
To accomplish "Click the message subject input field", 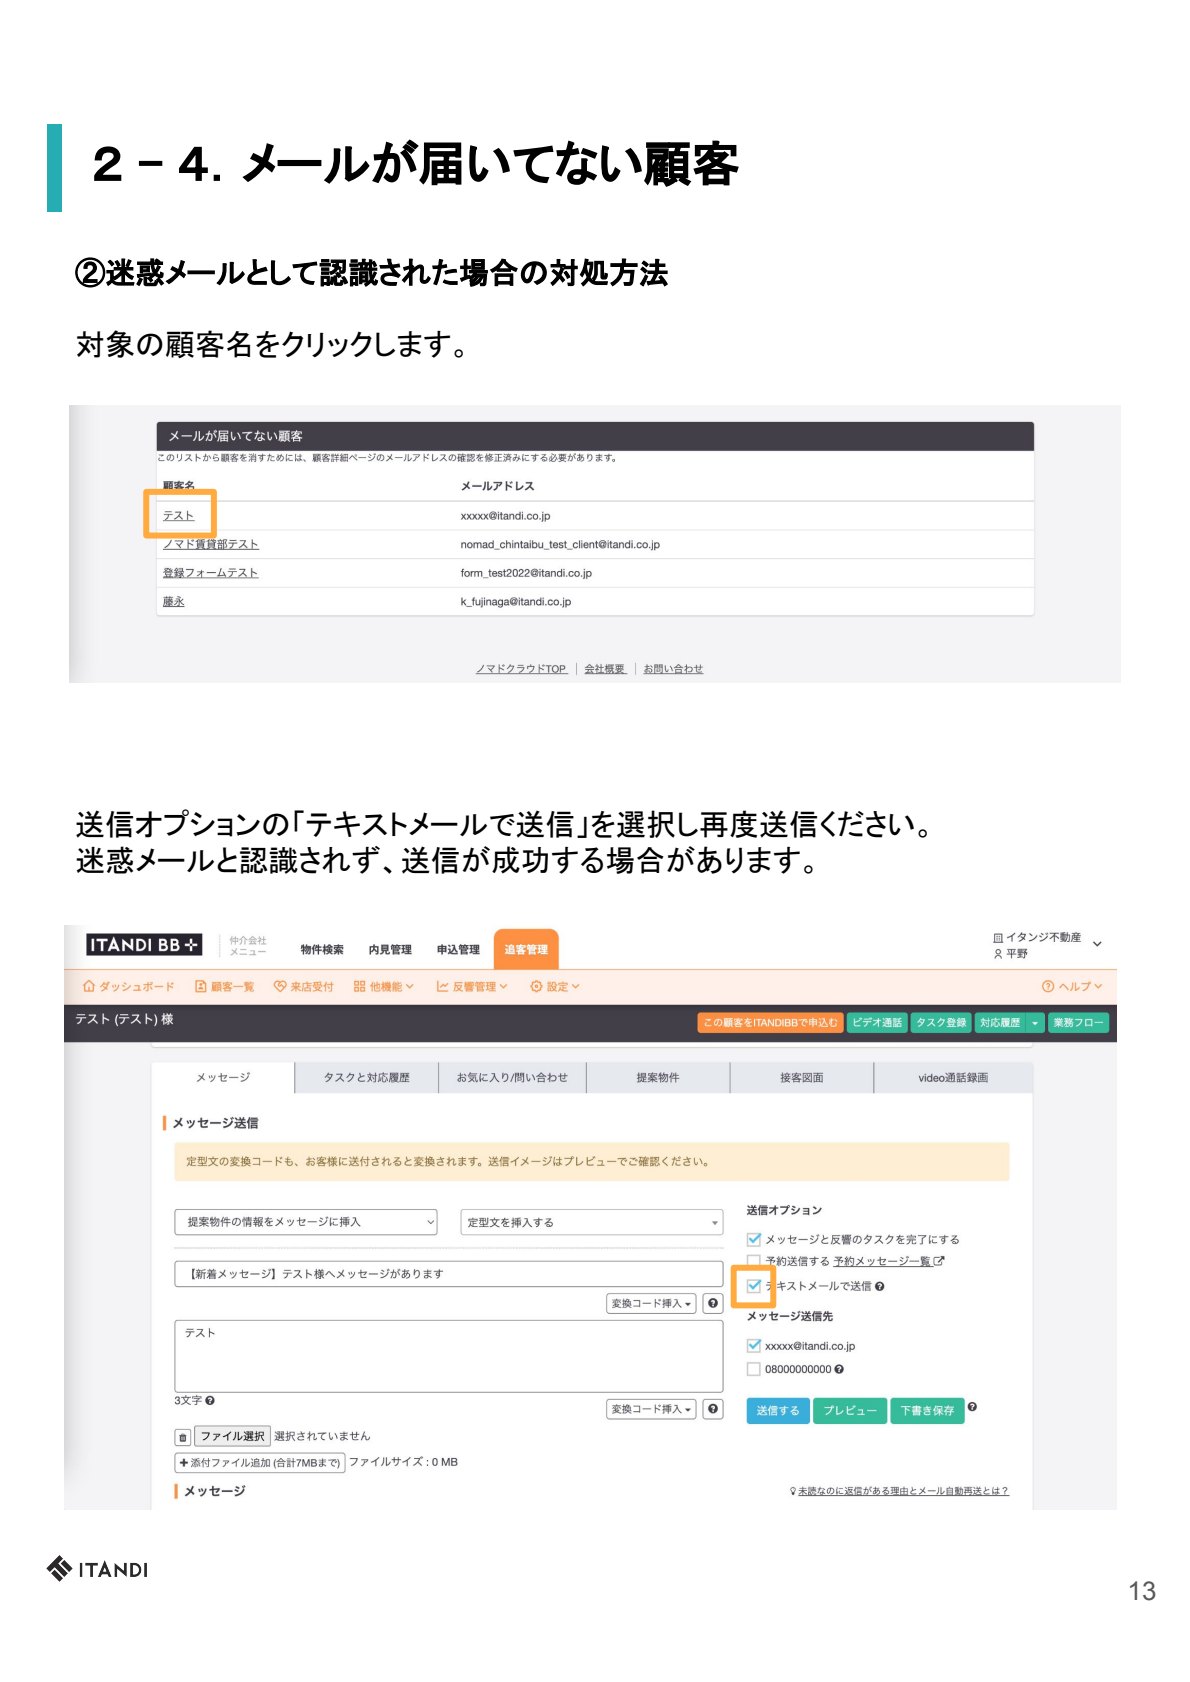I will 449,1273.
